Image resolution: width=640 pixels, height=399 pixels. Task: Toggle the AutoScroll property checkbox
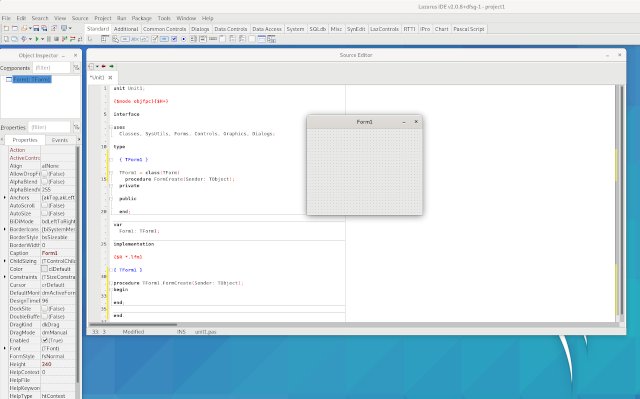tap(44, 206)
